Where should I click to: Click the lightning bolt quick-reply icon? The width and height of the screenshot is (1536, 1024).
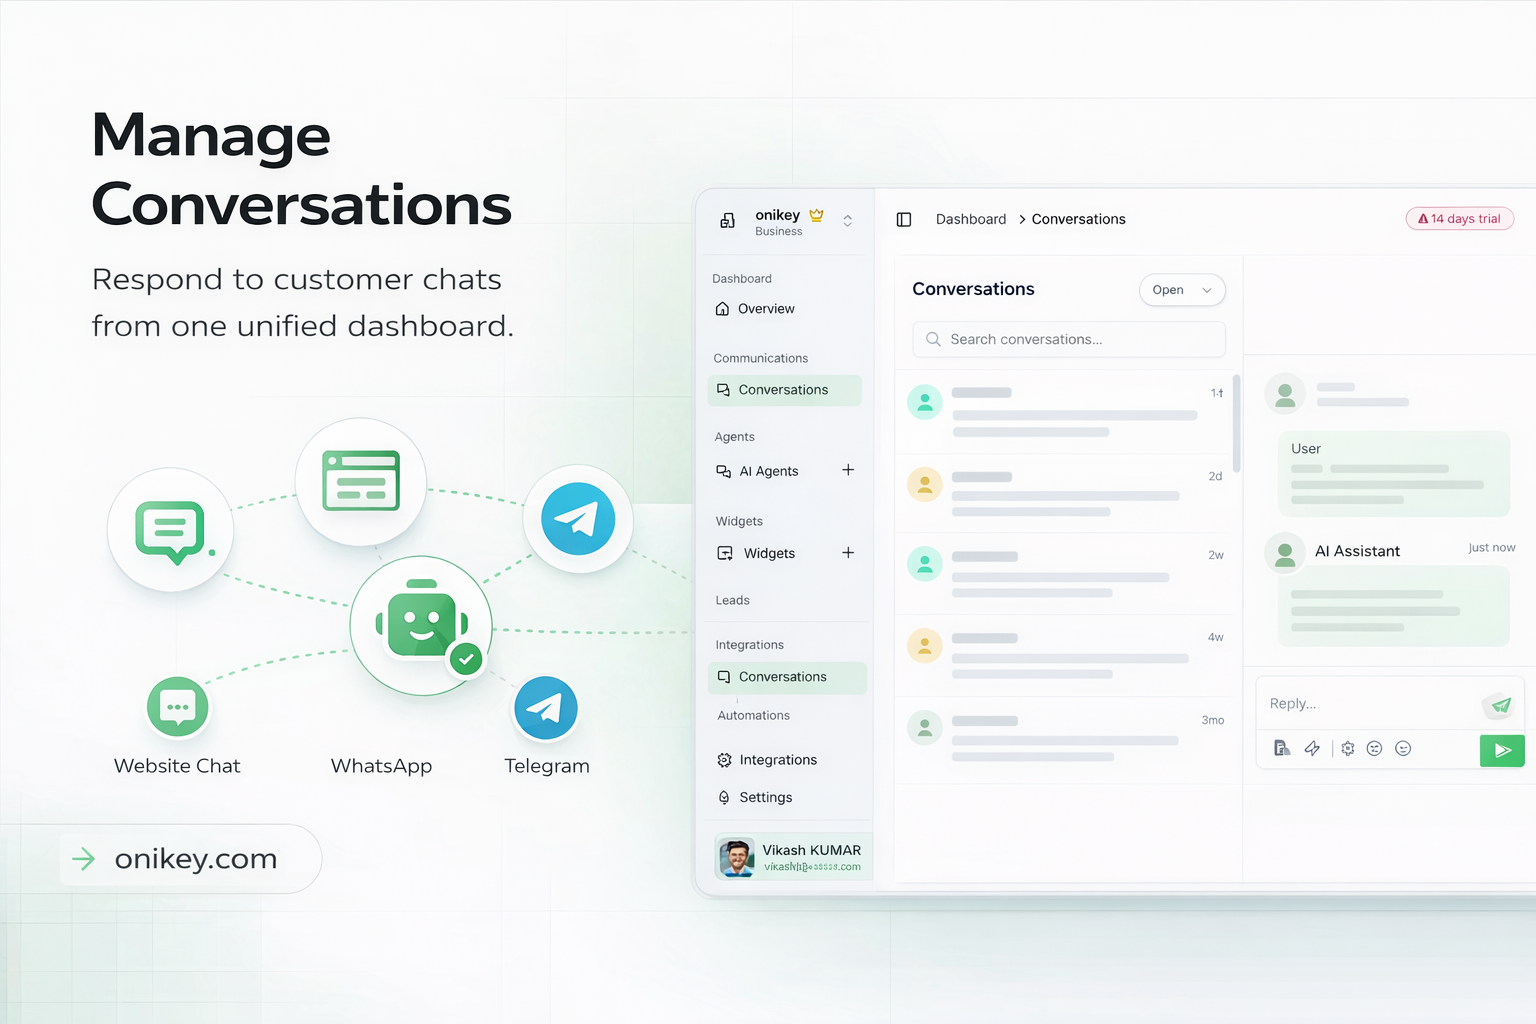tap(1312, 748)
